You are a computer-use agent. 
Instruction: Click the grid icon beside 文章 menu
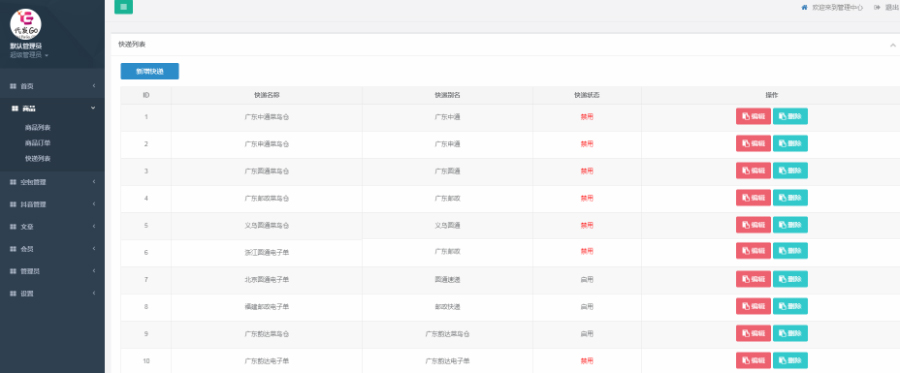tap(13, 227)
